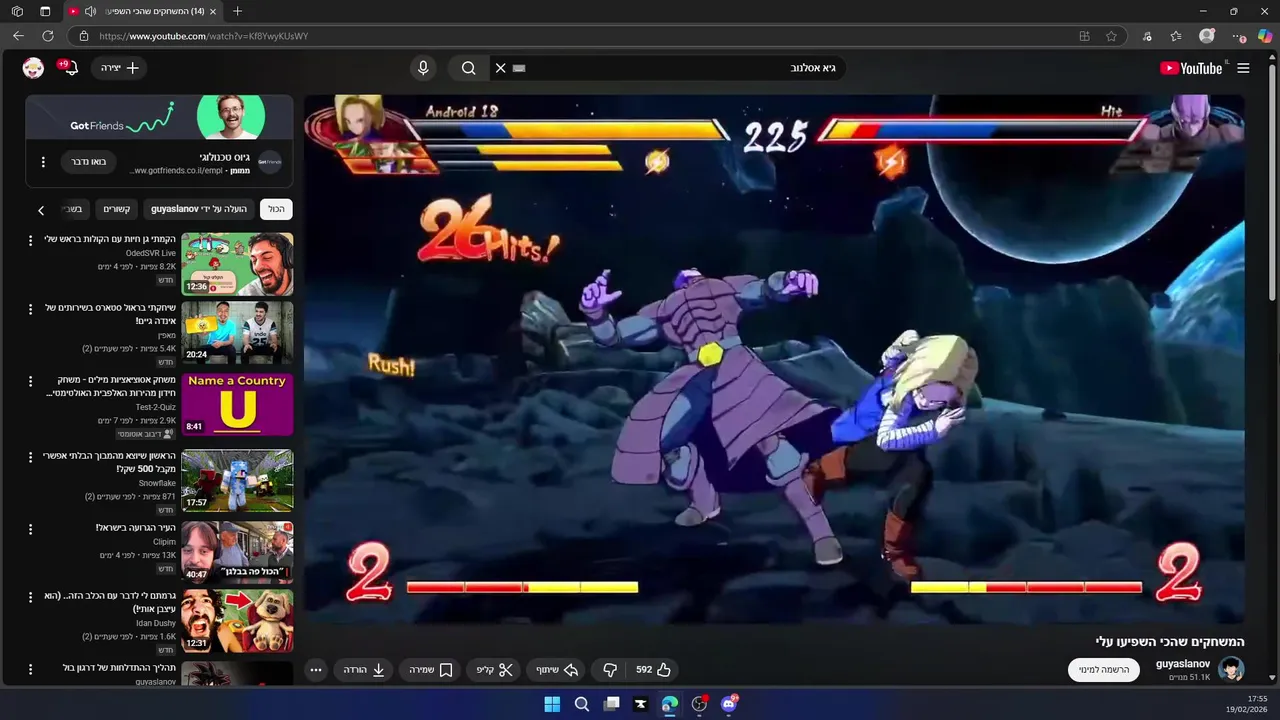Open the 20:24 Brawl Stars video thumbnail
The image size is (1280, 720).
tap(237, 332)
